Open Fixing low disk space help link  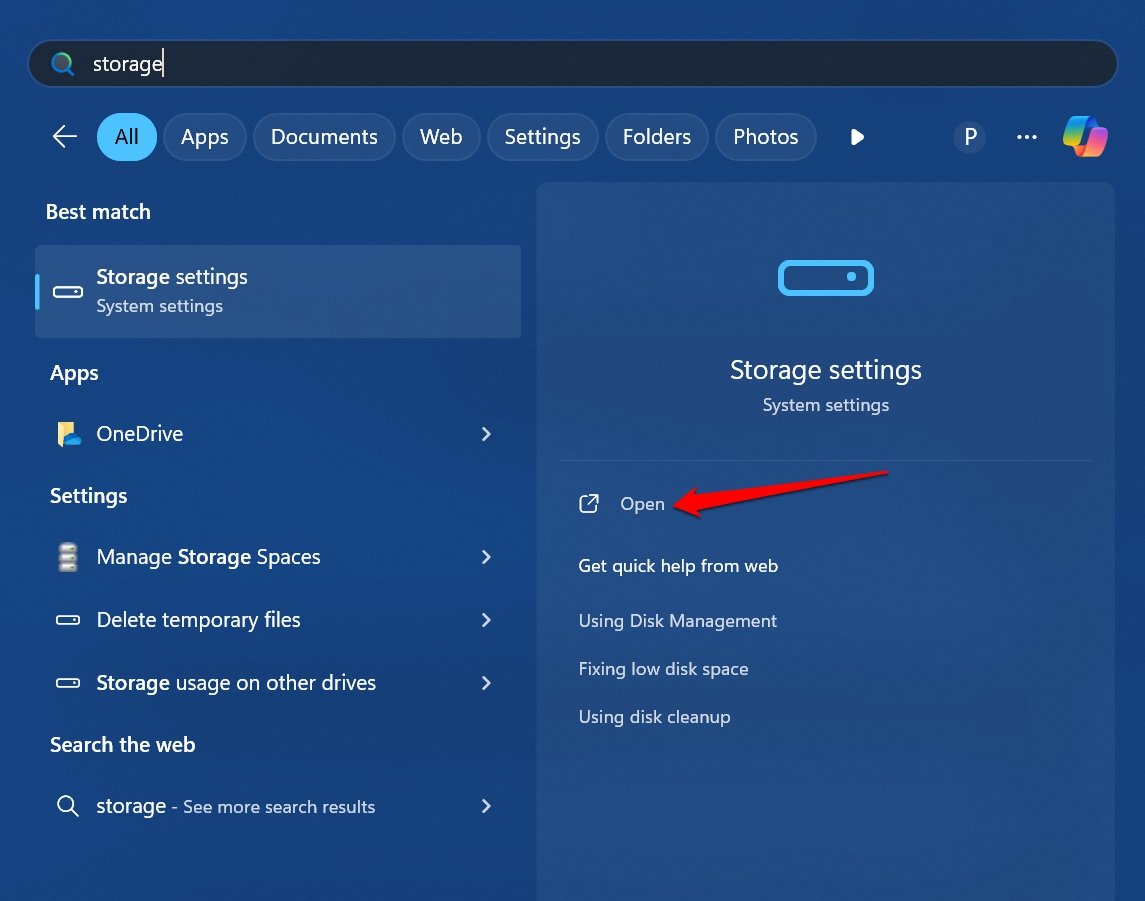(x=663, y=669)
